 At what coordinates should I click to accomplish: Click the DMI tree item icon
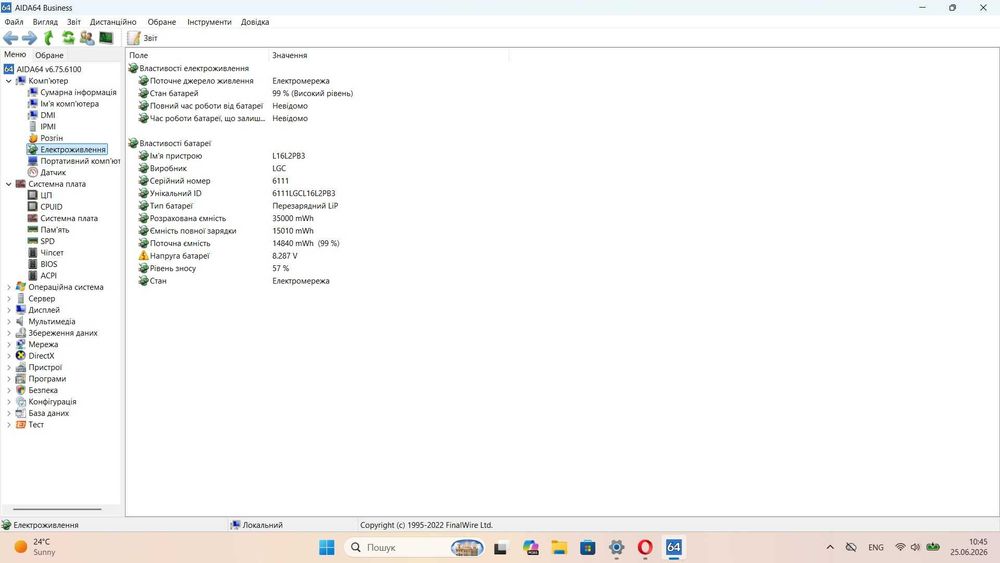click(33, 115)
